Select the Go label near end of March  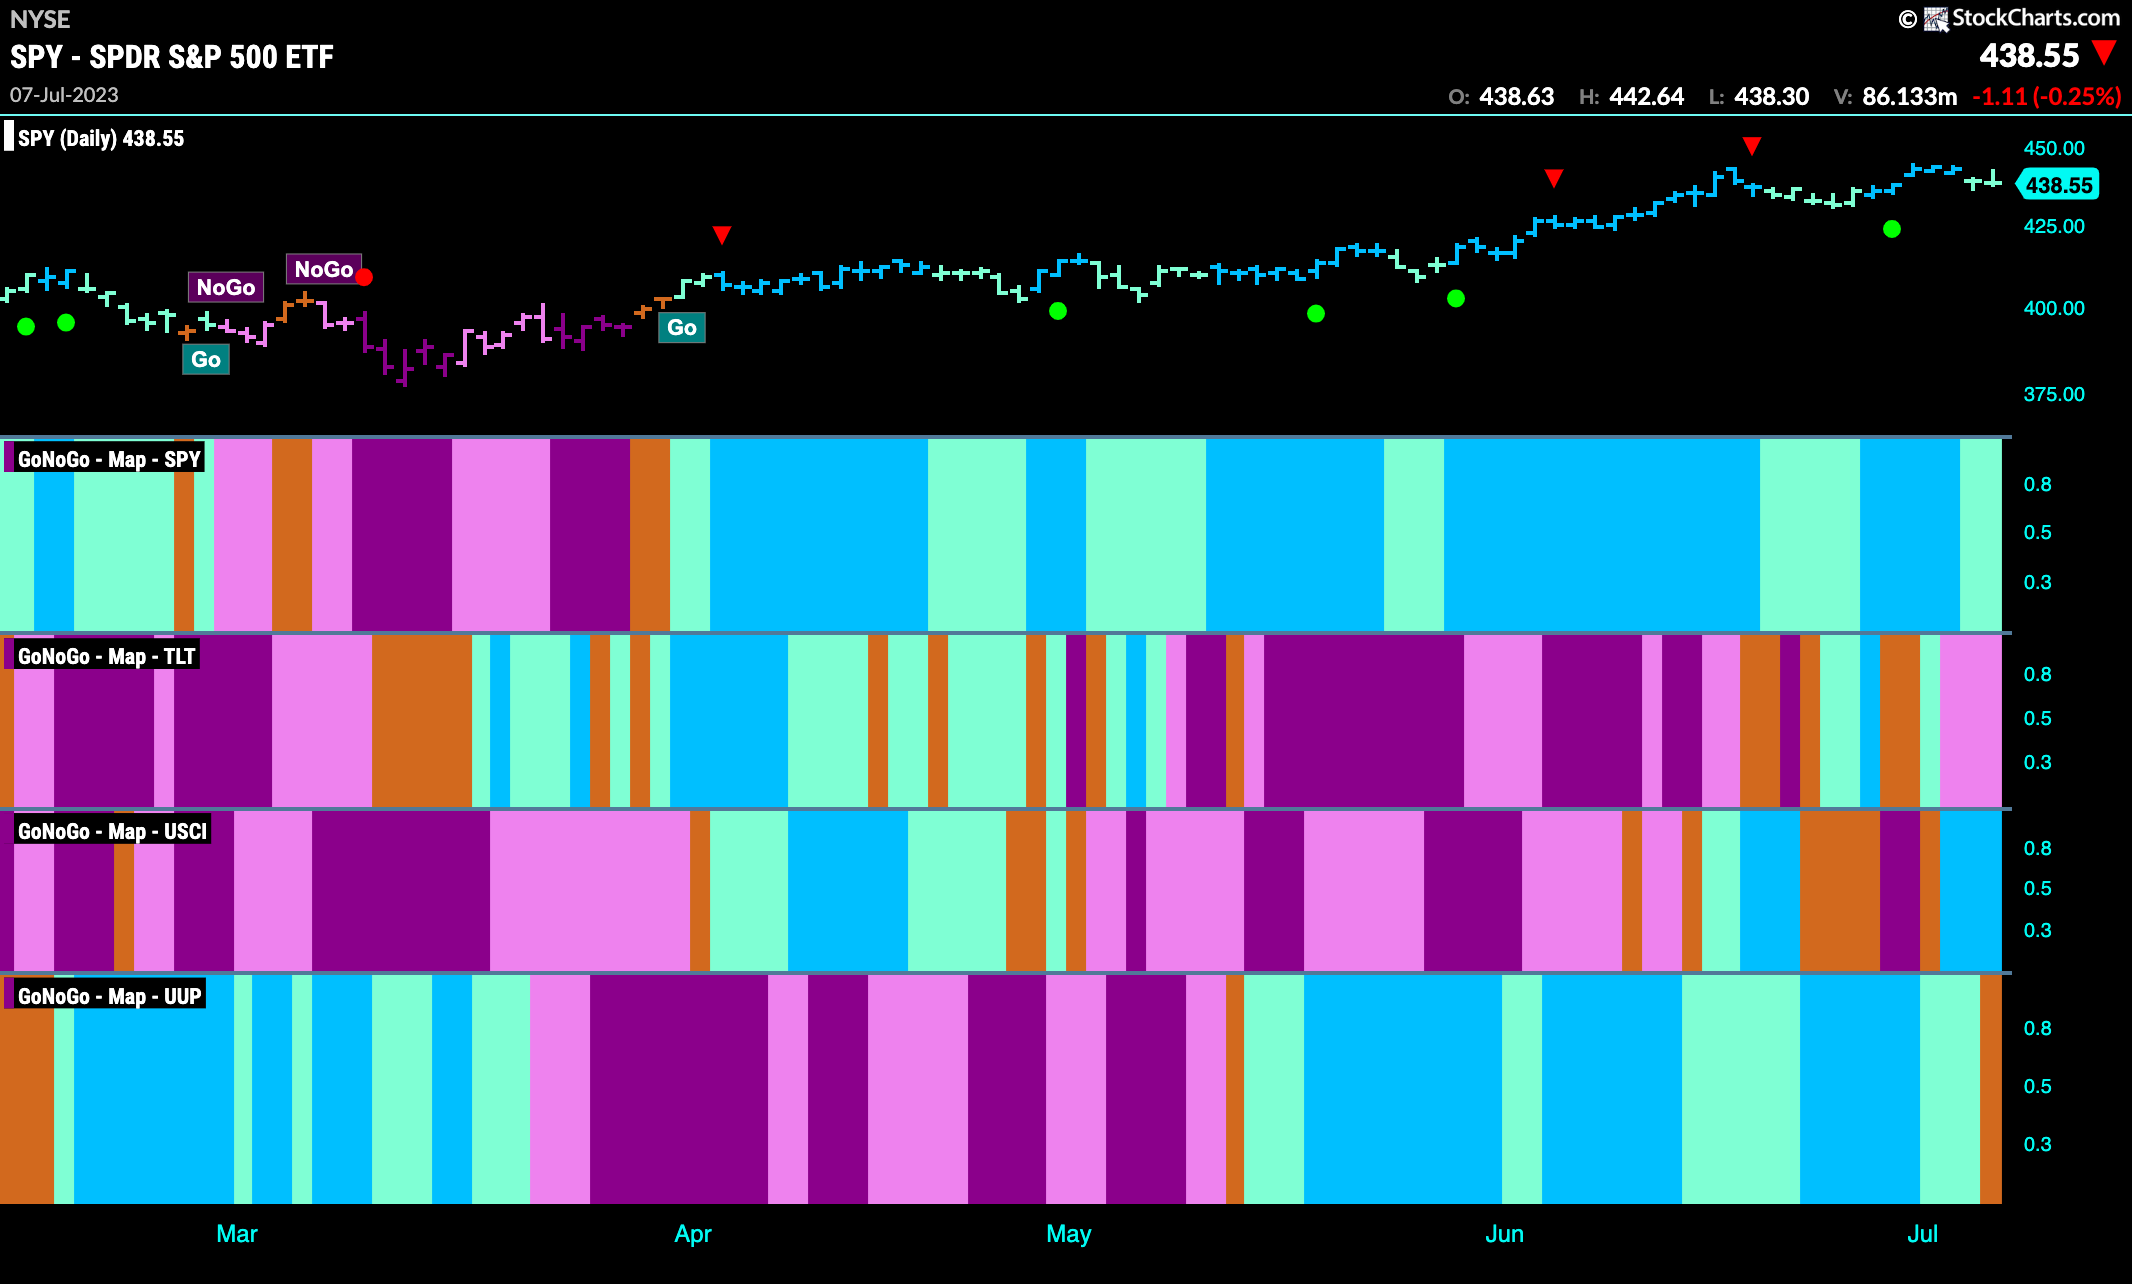(682, 327)
